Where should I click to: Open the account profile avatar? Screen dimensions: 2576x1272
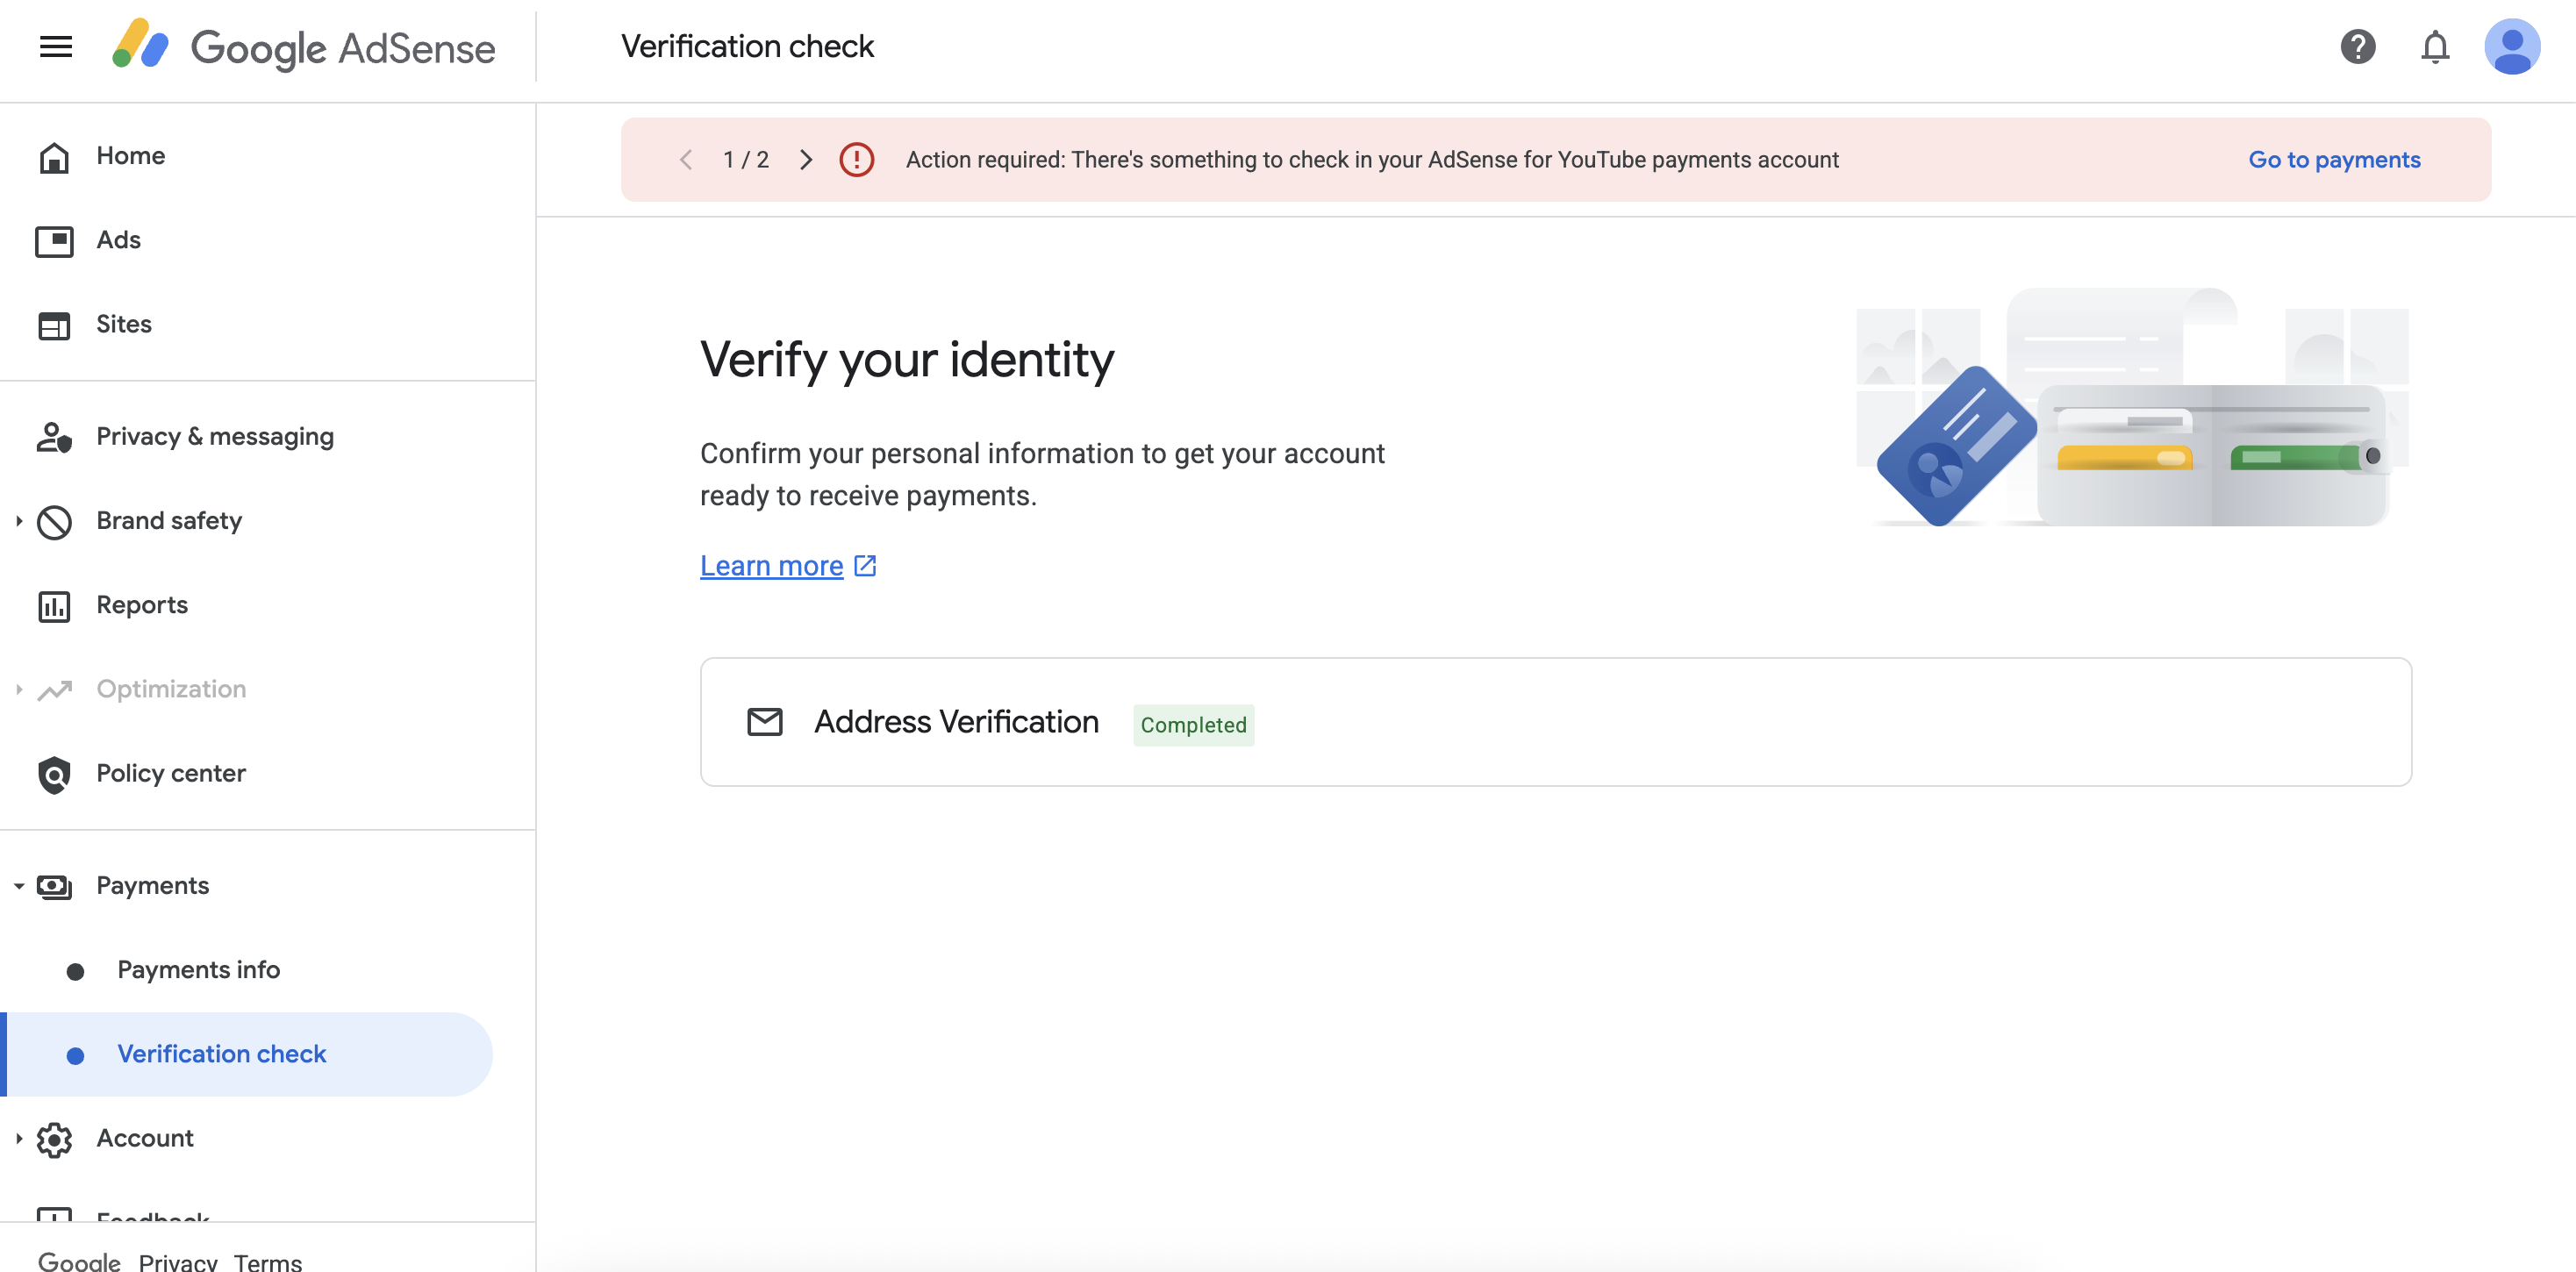click(2512, 46)
